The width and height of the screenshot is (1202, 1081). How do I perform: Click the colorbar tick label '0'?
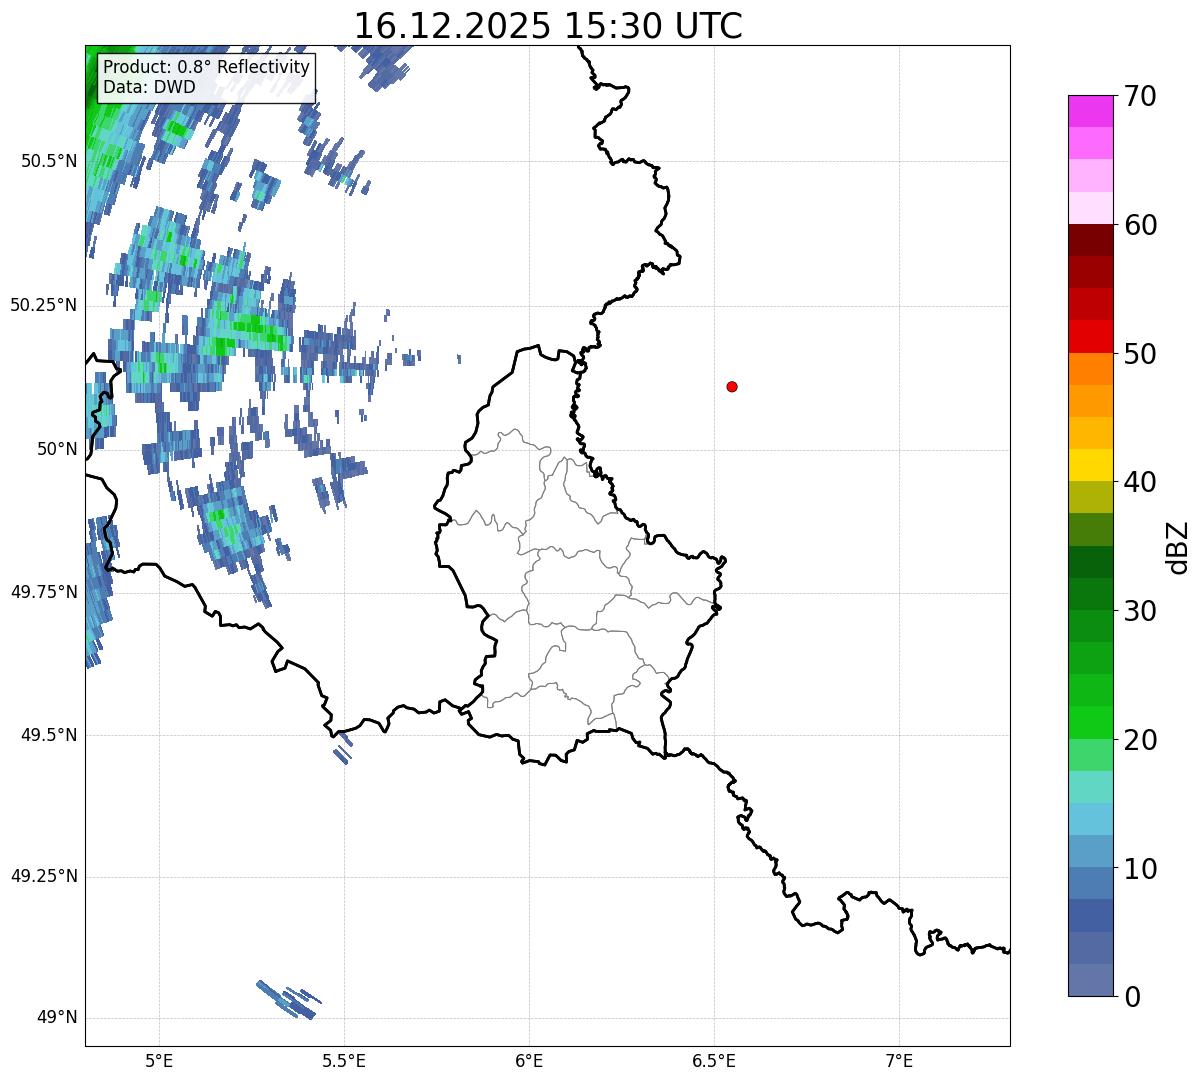pyautogui.click(x=1131, y=997)
